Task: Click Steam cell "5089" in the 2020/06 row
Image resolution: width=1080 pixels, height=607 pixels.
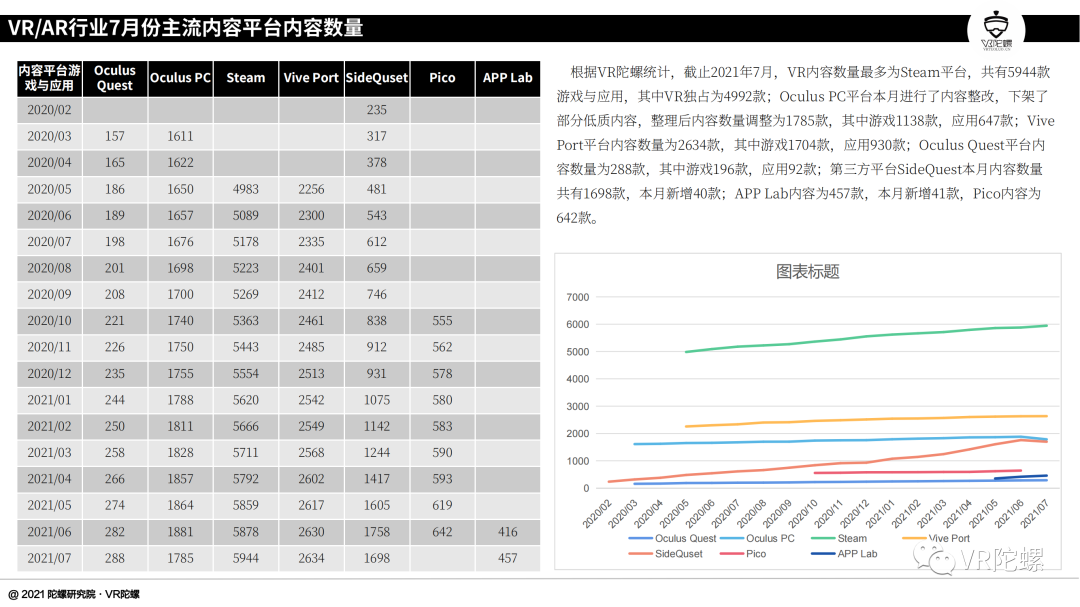Action: (246, 215)
